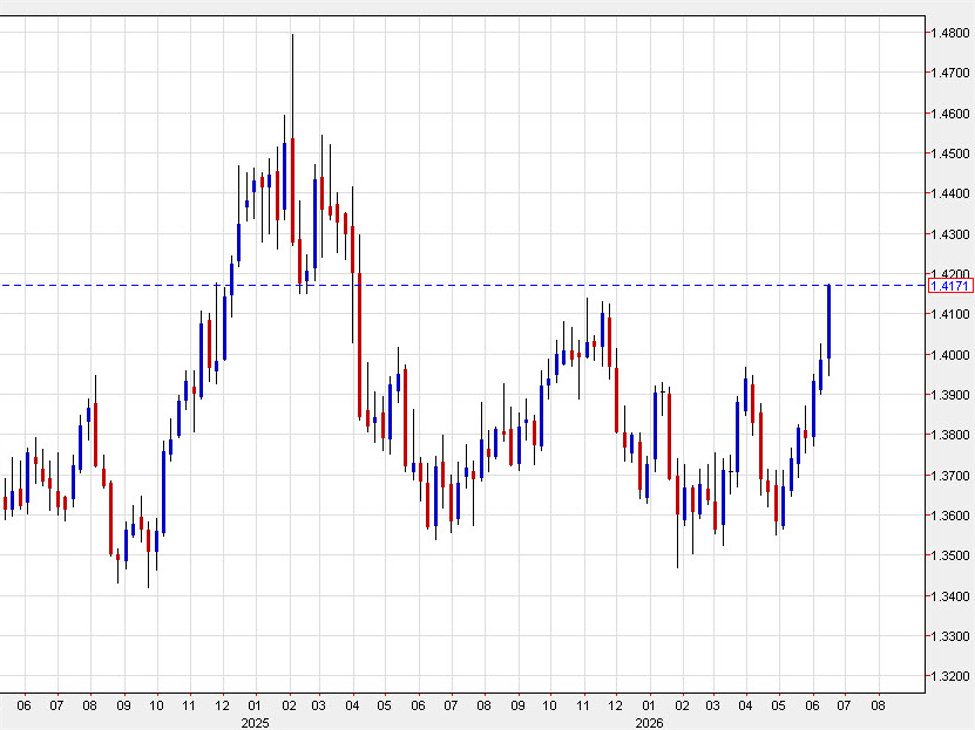Click the latest blue candle at 1.4171
The image size is (975, 730).
pyautogui.click(x=829, y=321)
